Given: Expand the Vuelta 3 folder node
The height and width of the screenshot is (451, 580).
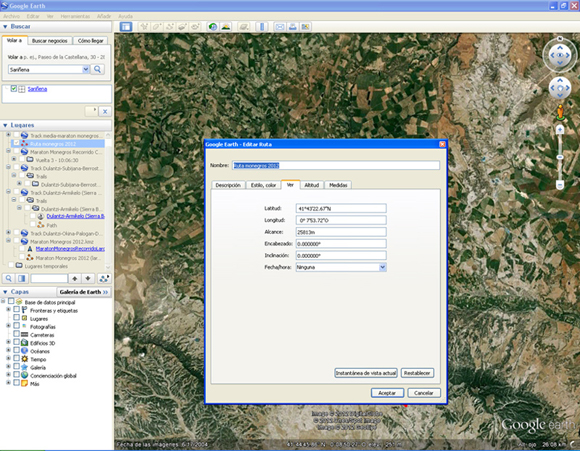Looking at the screenshot, I should [x=14, y=159].
